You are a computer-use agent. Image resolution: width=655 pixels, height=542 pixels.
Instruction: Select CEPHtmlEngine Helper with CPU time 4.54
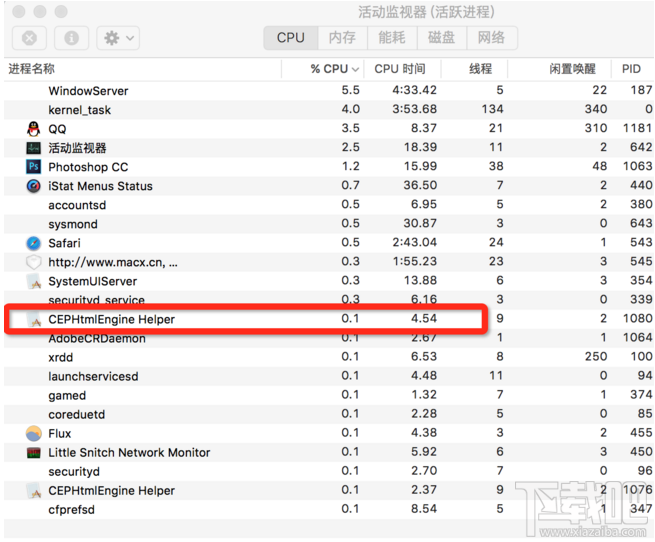point(328,319)
